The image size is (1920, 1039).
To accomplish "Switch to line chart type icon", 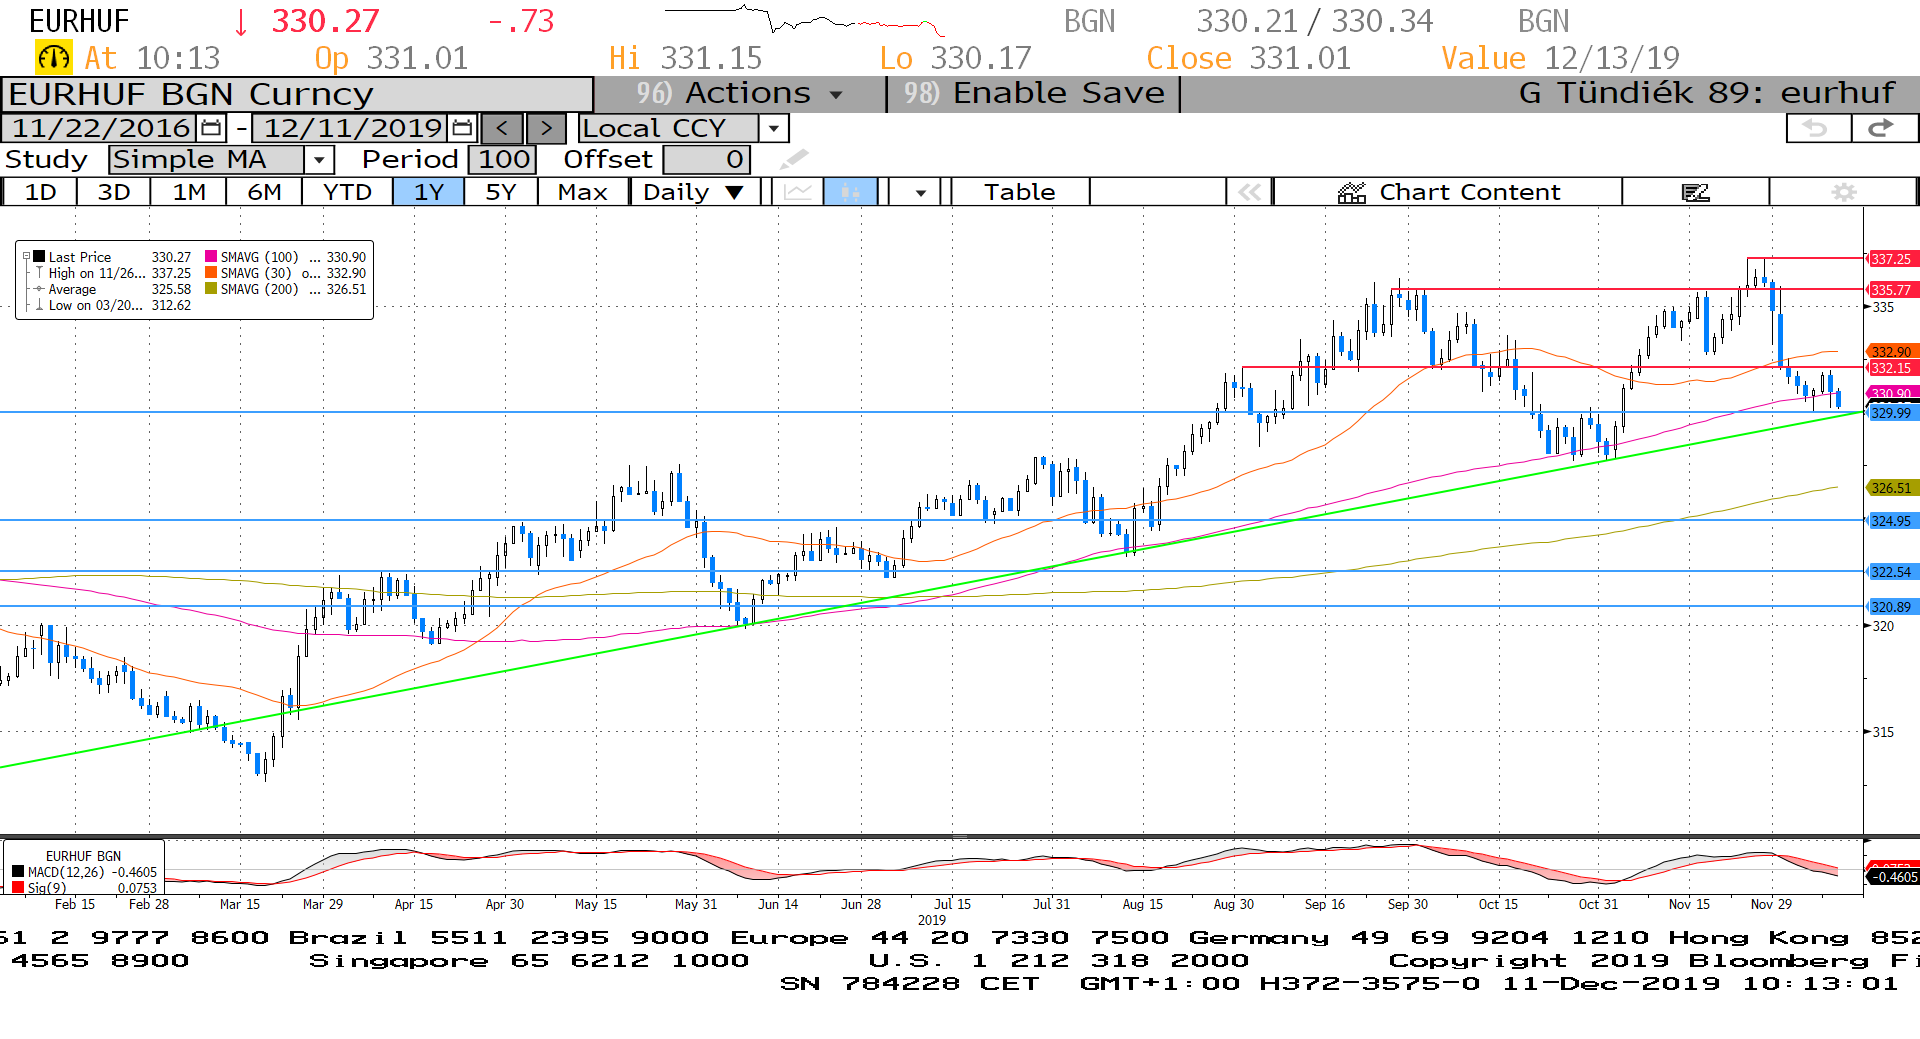I will tap(797, 192).
